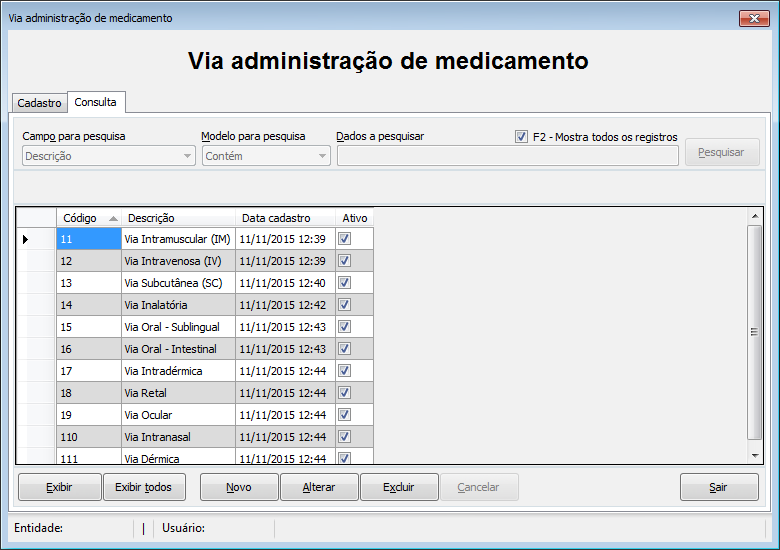Toggle Ativo checkbox for Via Intradérmica
This screenshot has width=780, height=550.
345,370
